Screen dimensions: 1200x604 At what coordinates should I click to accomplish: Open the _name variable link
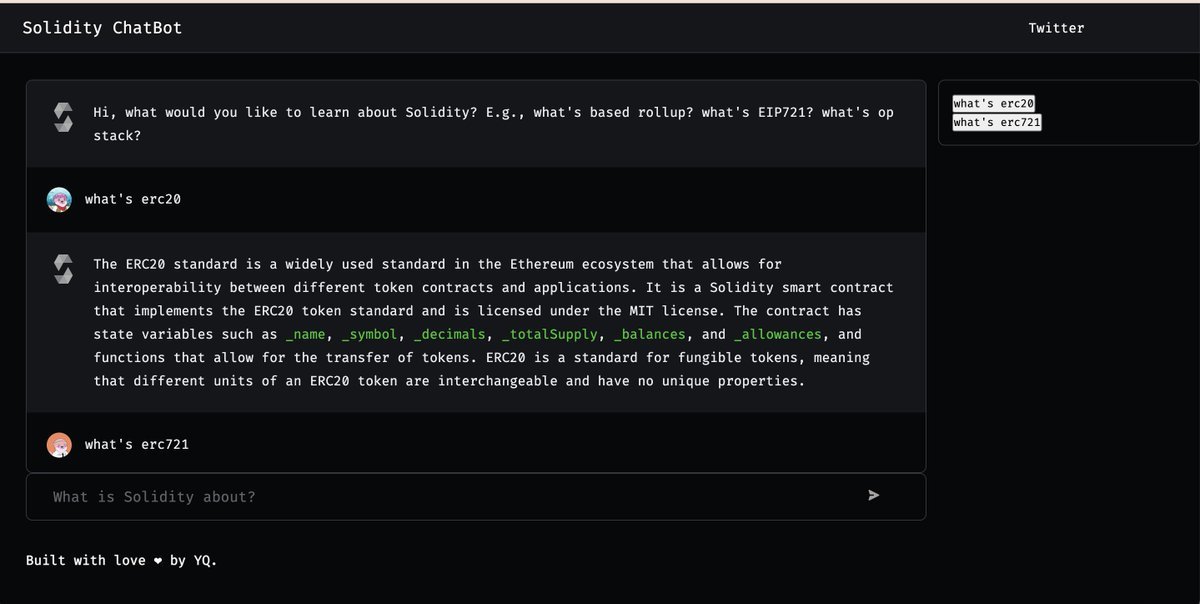[306, 334]
